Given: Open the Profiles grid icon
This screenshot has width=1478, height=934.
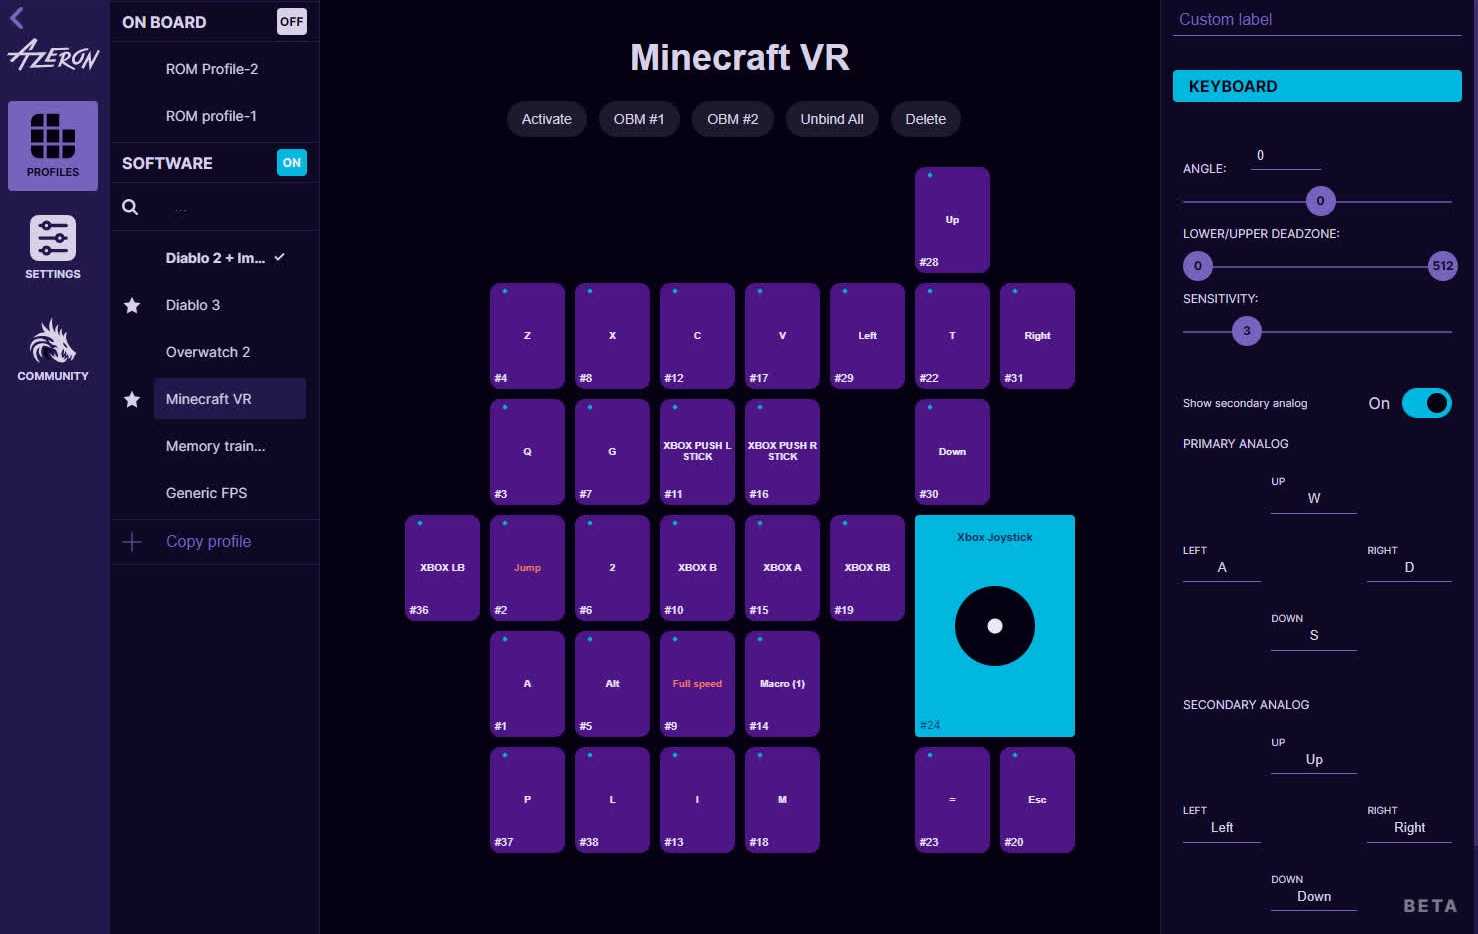Looking at the screenshot, I should point(53,137).
